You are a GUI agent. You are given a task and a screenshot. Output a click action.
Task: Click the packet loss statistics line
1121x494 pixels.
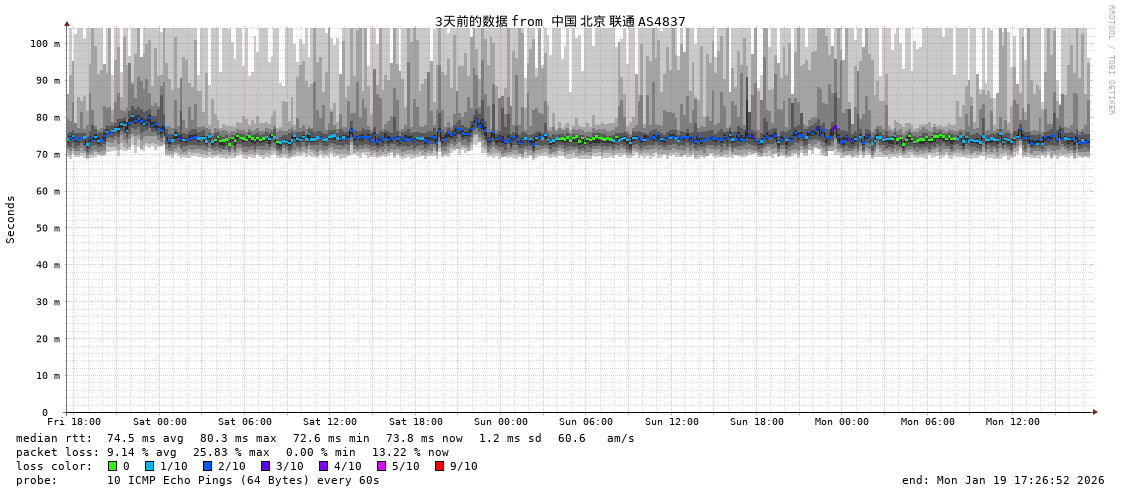(x=232, y=452)
